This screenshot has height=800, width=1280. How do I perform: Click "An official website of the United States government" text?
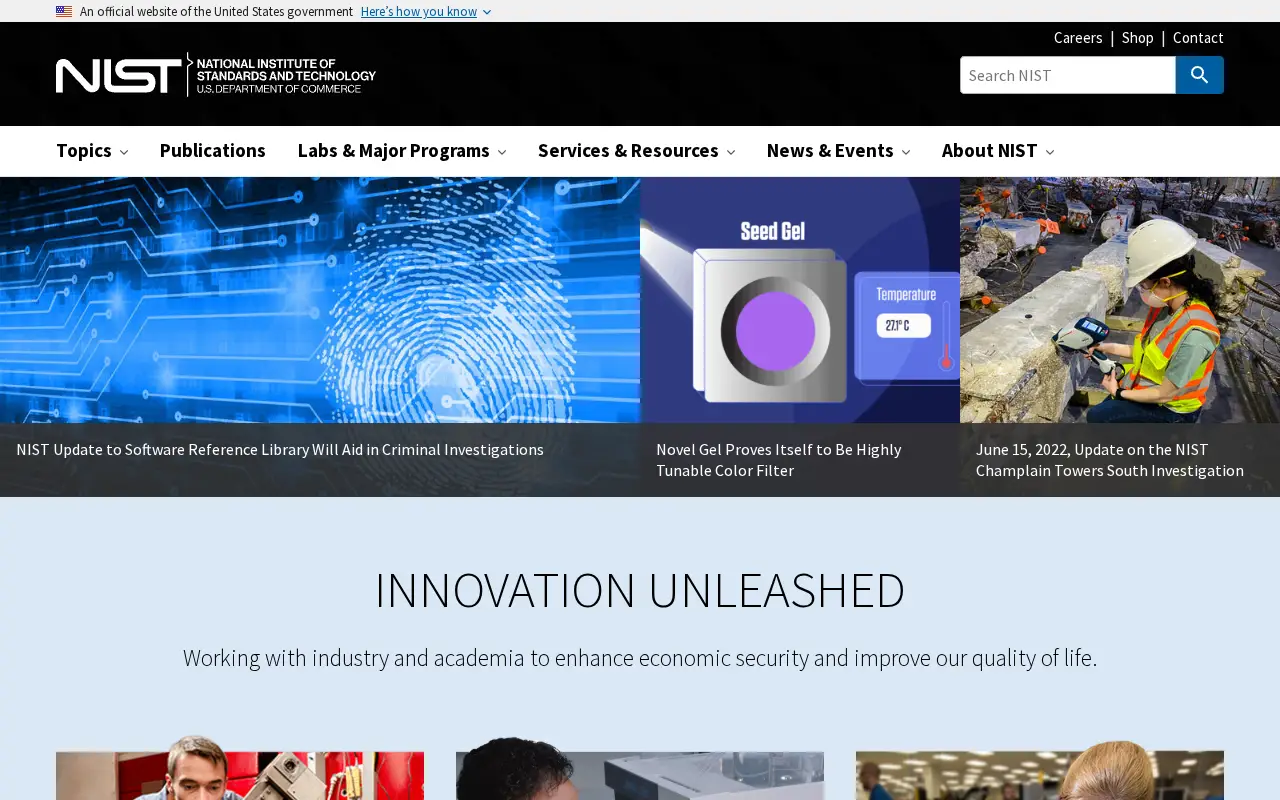point(216,12)
